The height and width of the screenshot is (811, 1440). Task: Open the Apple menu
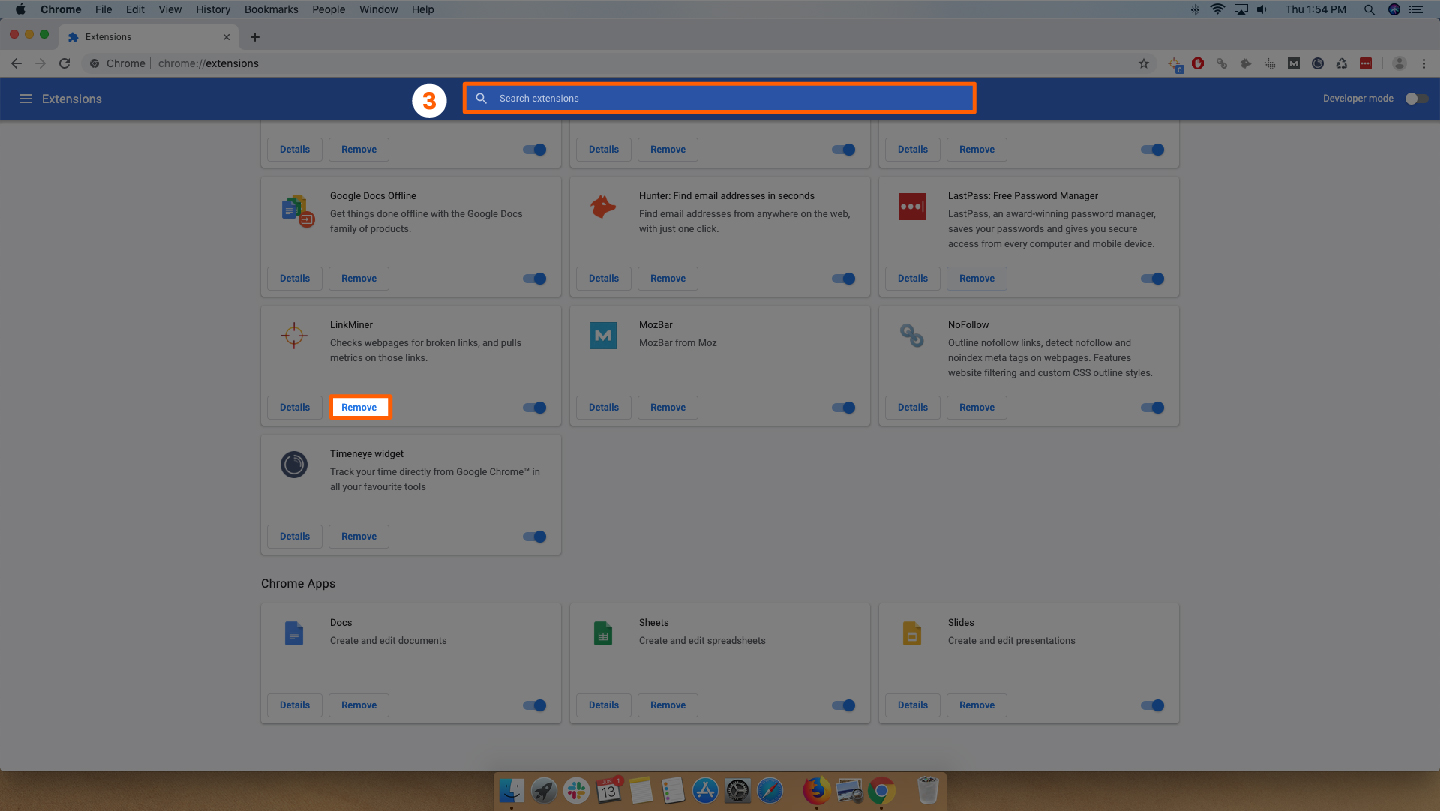pos(20,9)
